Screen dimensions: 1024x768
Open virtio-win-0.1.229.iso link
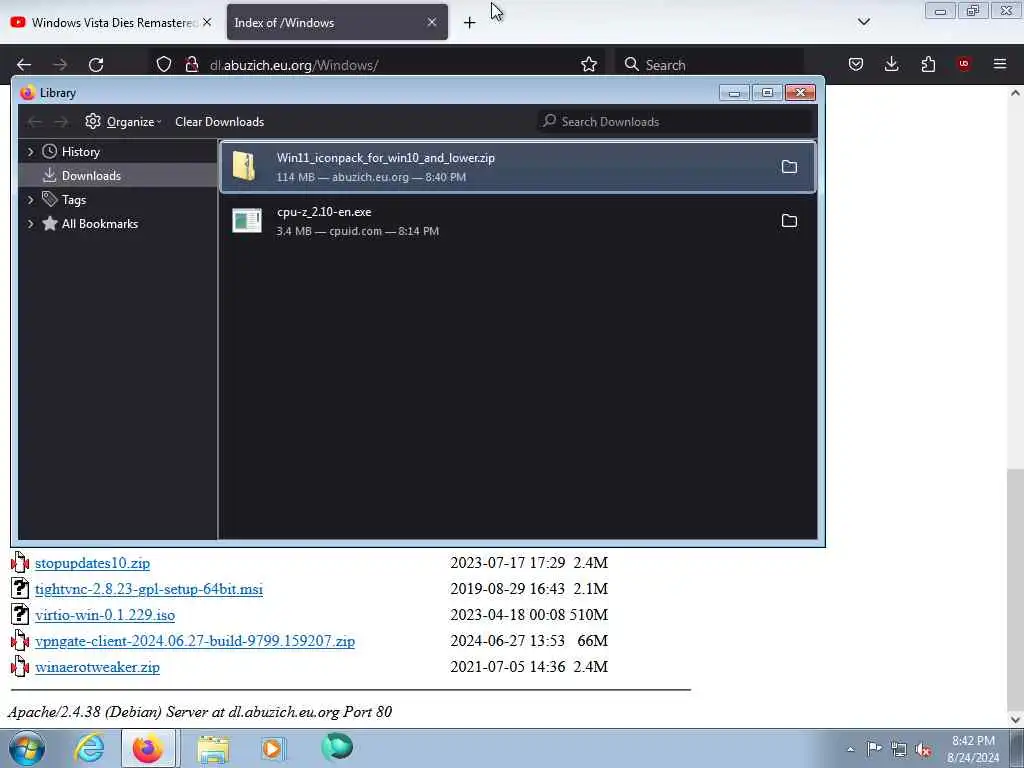pyautogui.click(x=104, y=615)
